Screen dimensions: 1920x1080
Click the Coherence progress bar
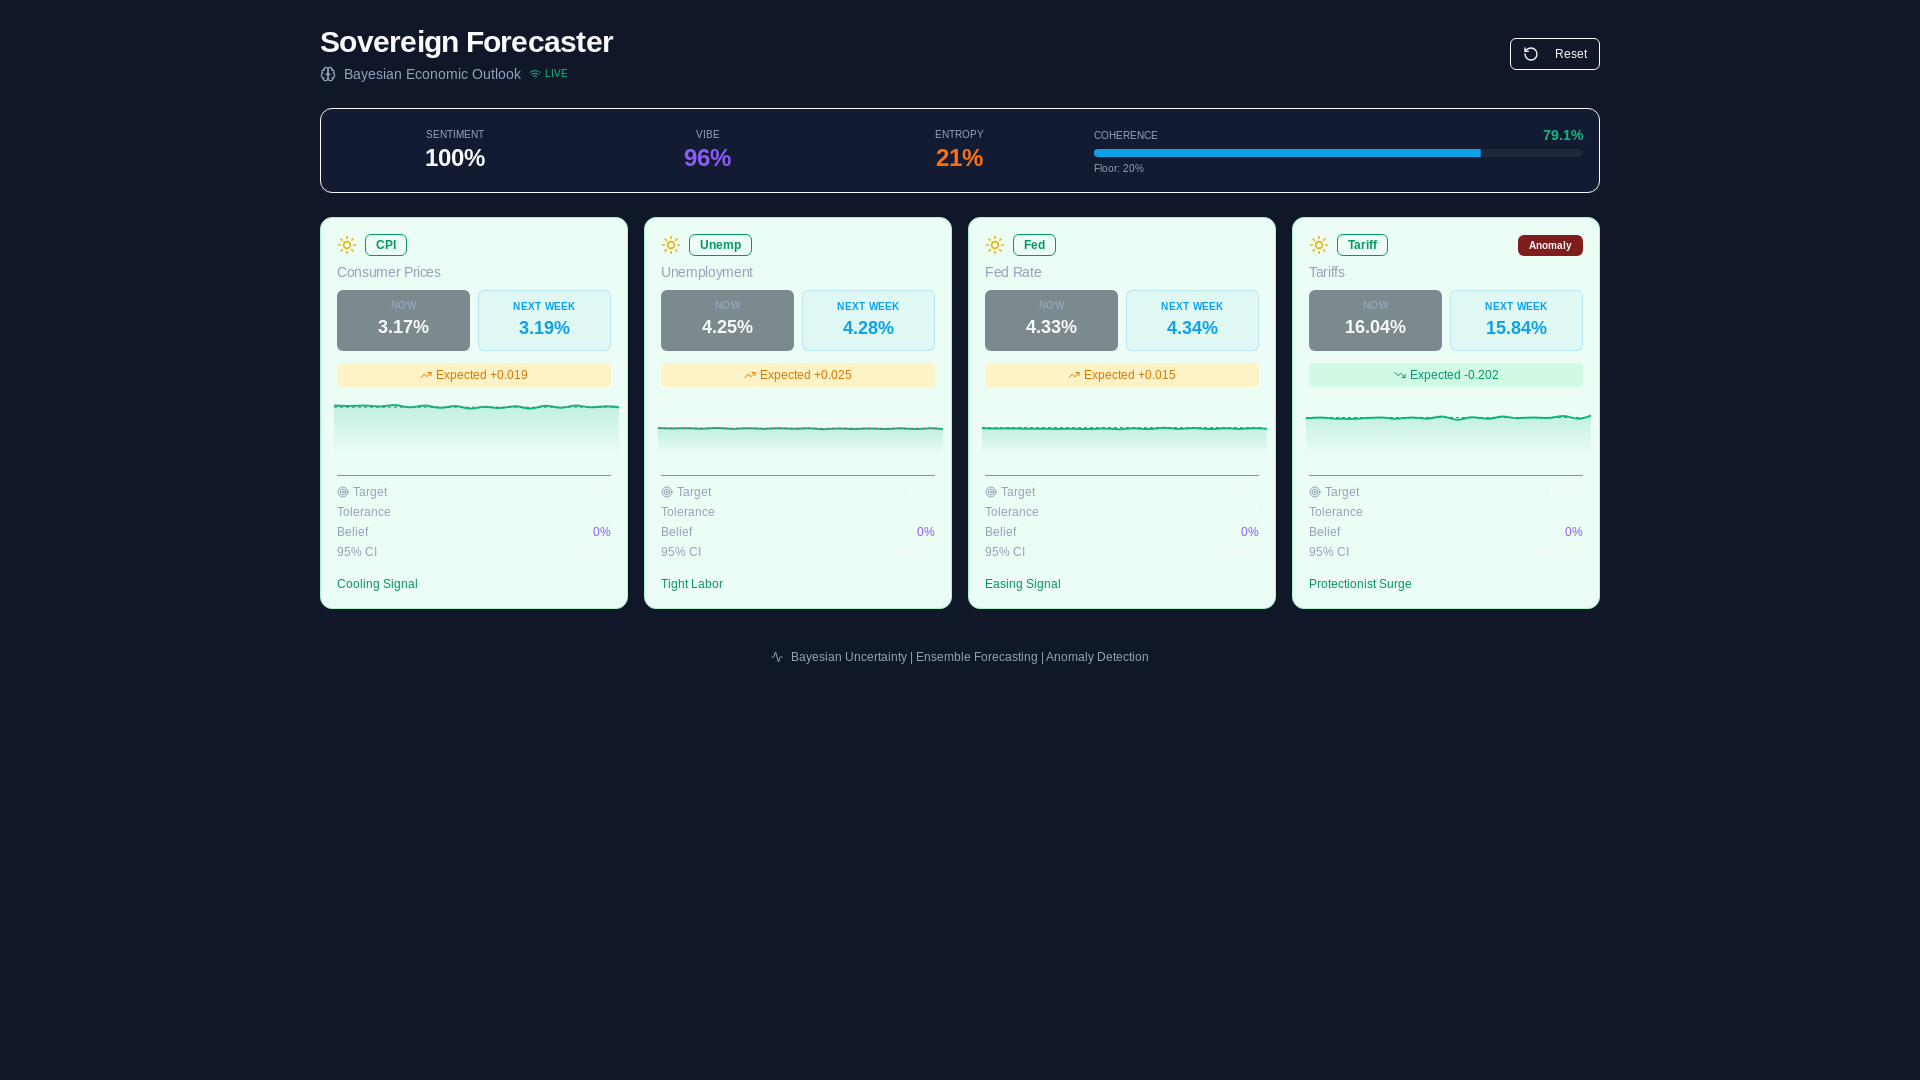(1338, 153)
